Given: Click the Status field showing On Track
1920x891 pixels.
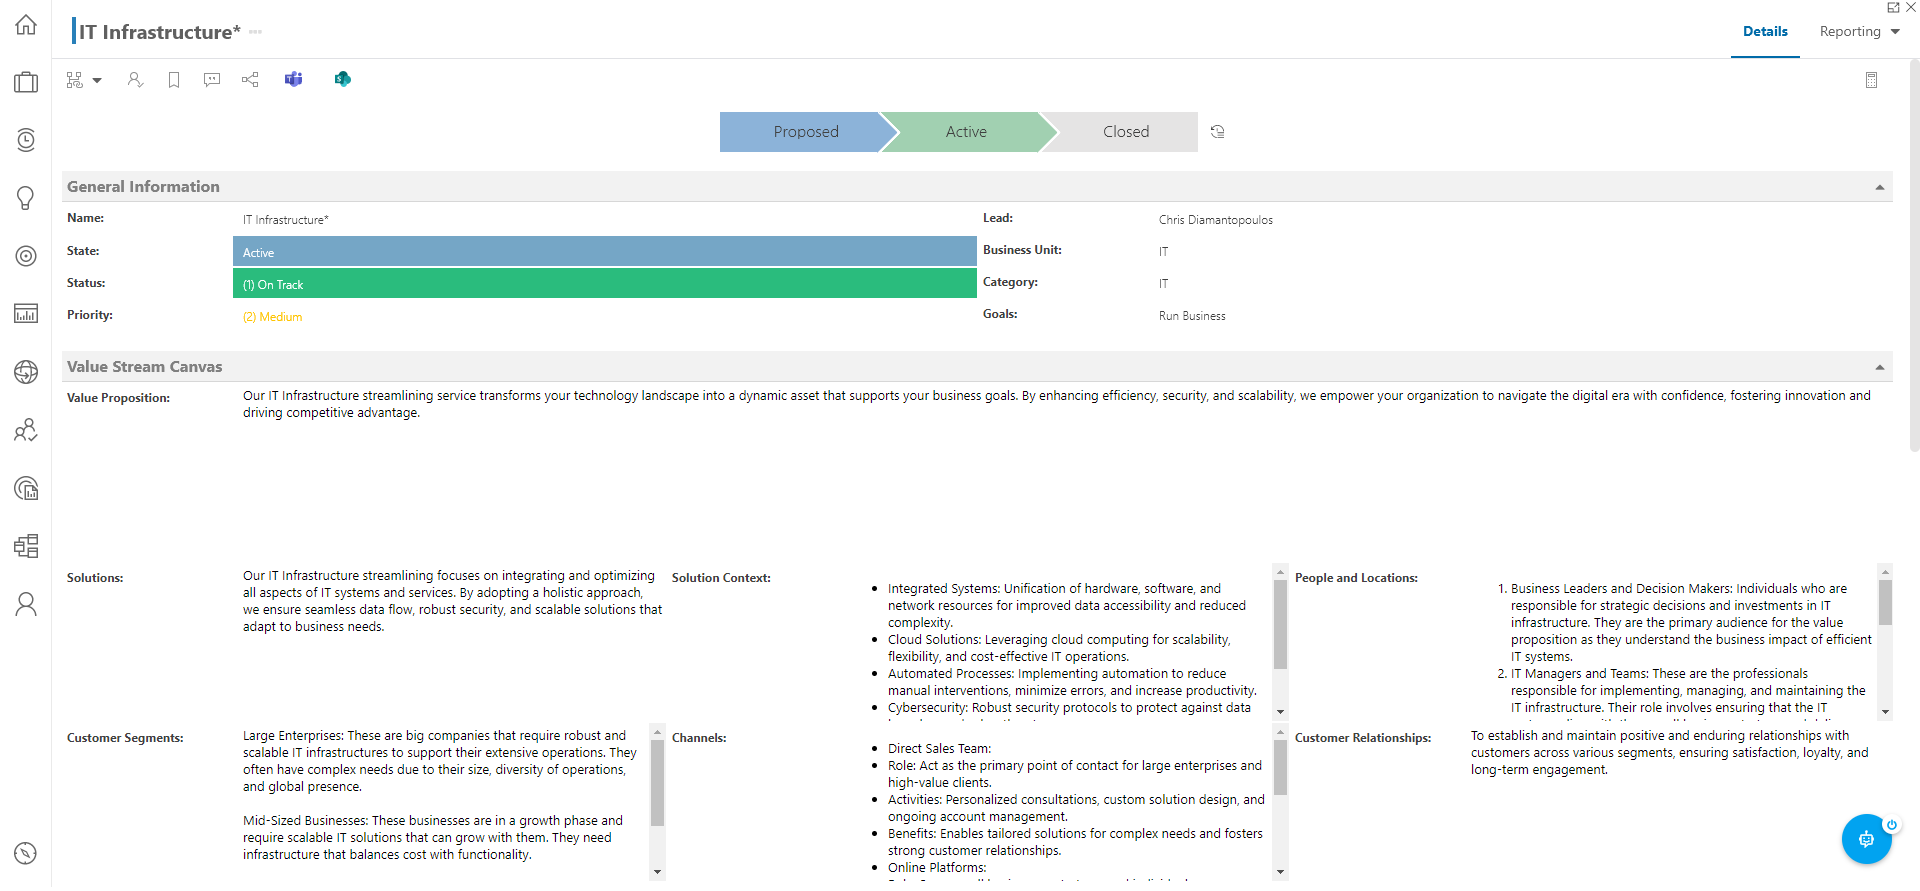Looking at the screenshot, I should 605,284.
